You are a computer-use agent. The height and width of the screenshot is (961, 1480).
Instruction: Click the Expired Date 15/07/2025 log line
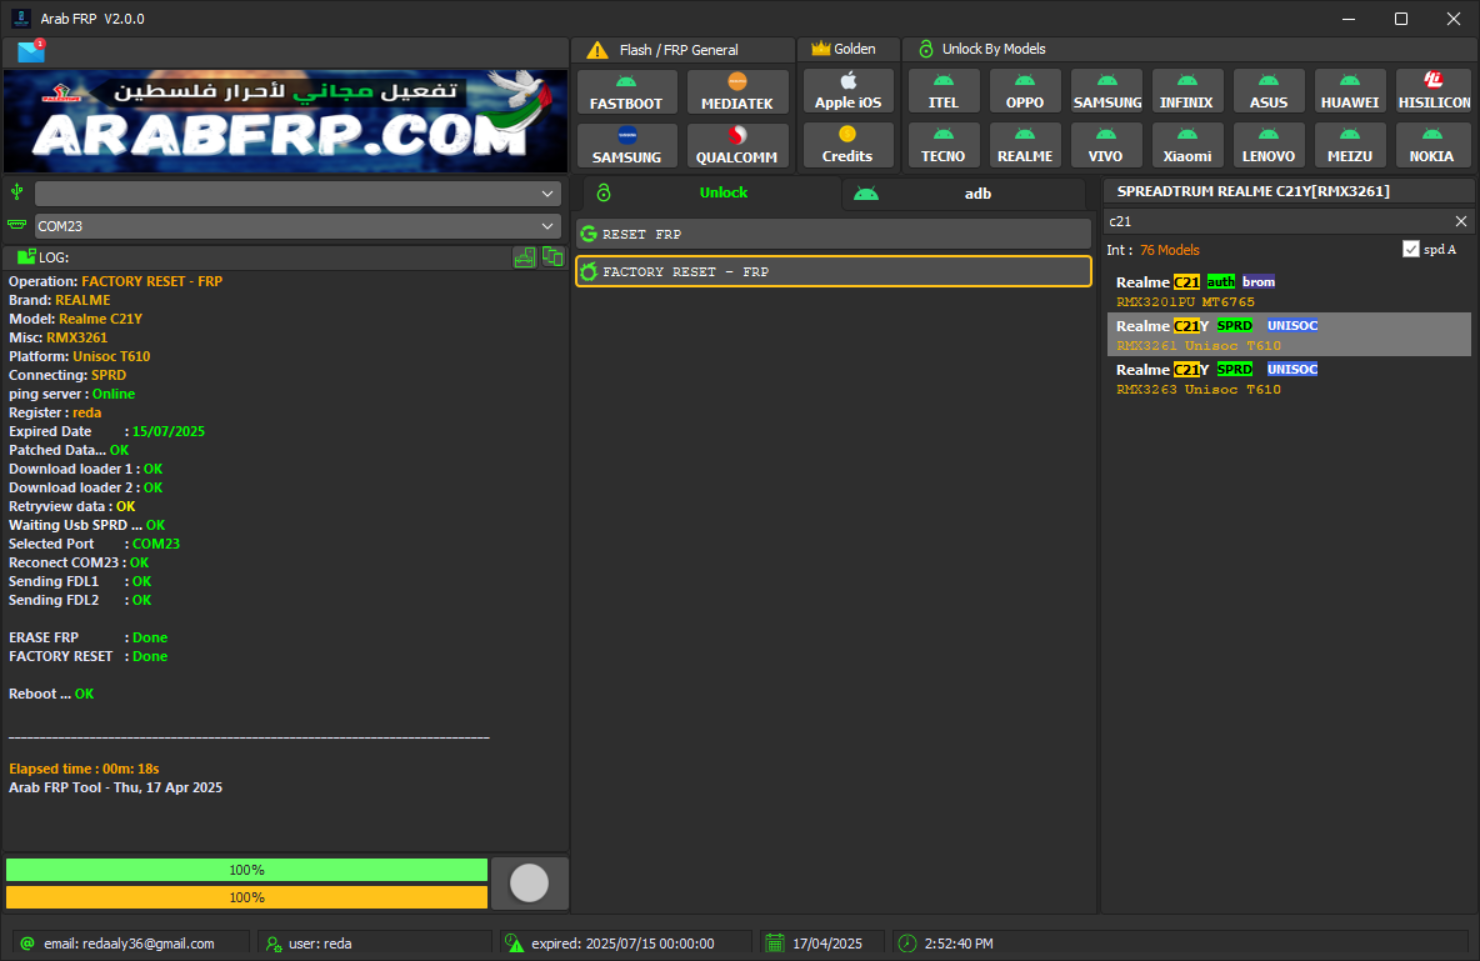[x=107, y=432]
